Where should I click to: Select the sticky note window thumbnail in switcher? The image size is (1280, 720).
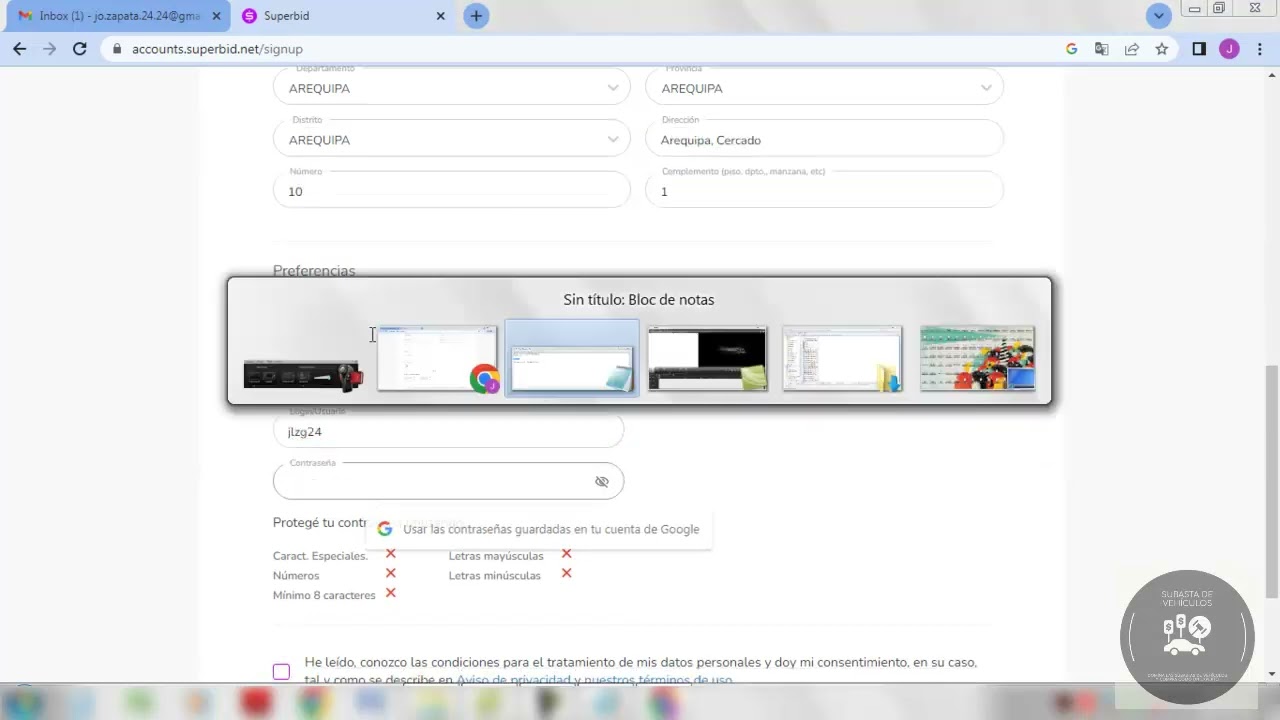707,358
